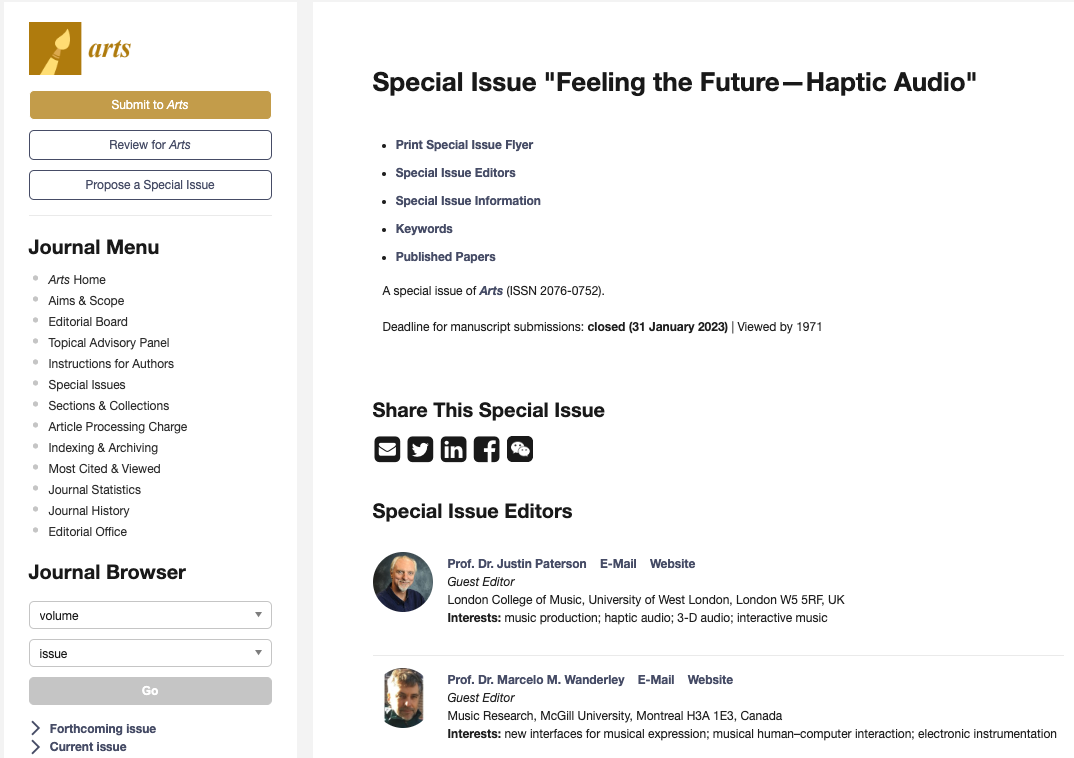Image resolution: width=1074 pixels, height=758 pixels.
Task: Click the greyed Go button
Action: pyautogui.click(x=150, y=691)
